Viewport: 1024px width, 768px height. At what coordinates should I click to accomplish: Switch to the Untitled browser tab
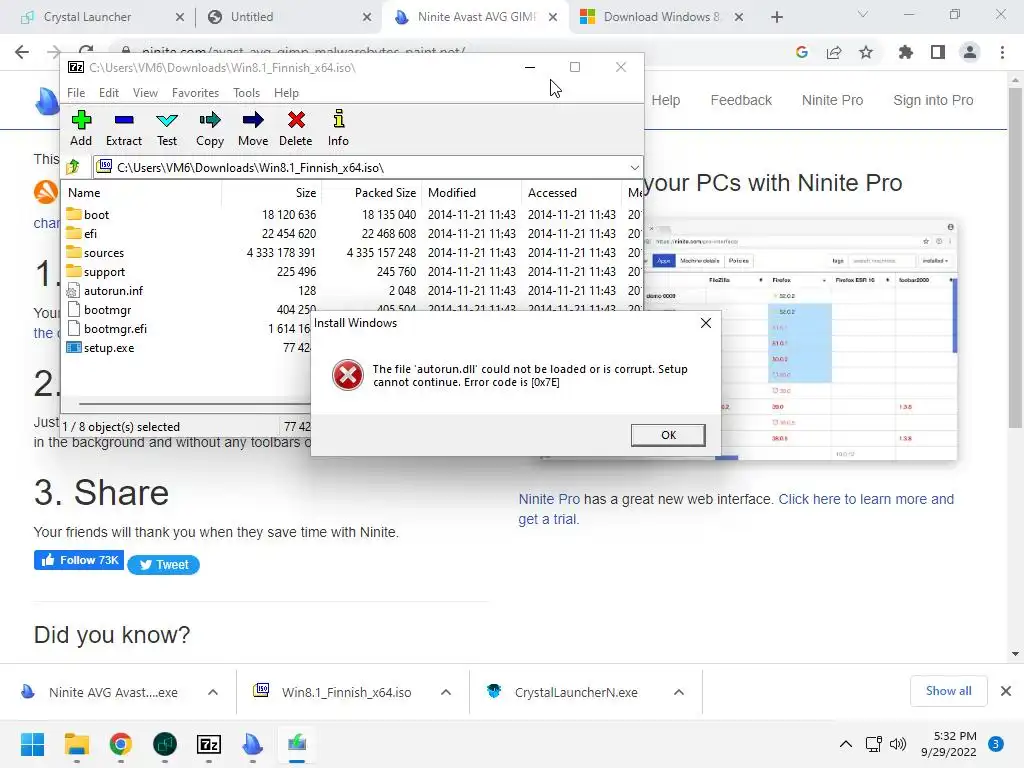point(251,17)
